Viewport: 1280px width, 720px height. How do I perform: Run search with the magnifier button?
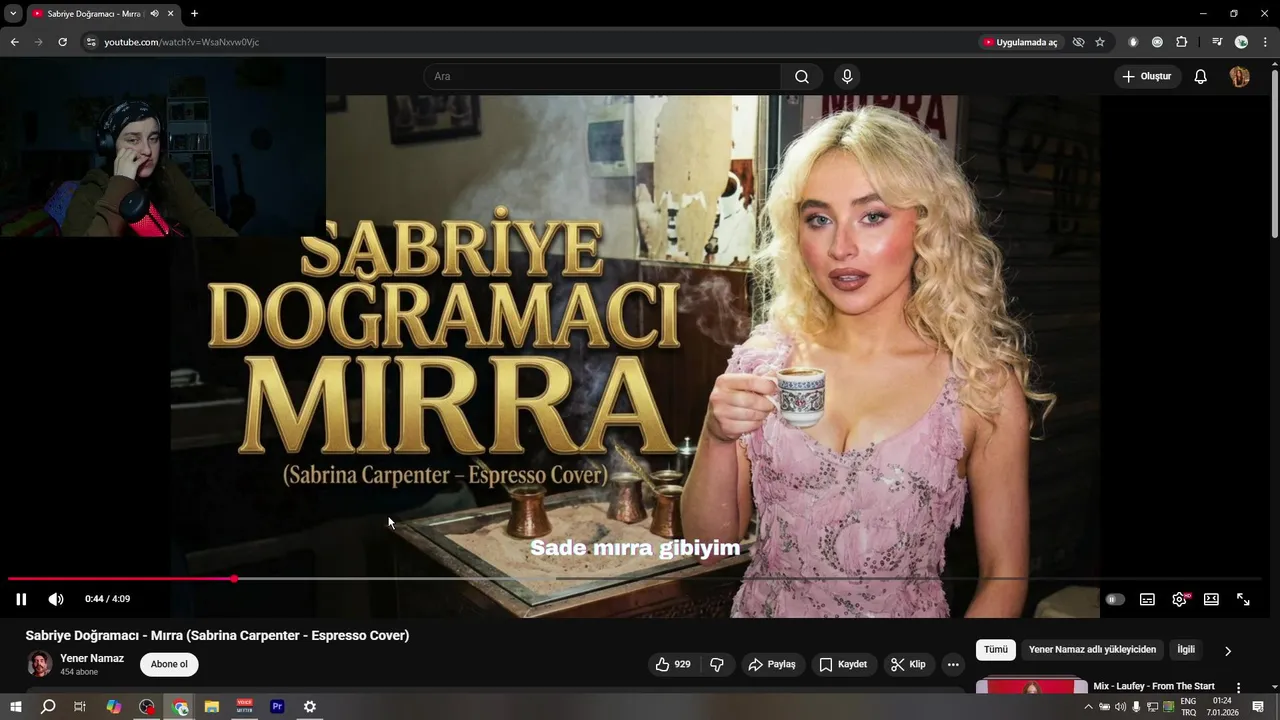pyautogui.click(x=802, y=77)
